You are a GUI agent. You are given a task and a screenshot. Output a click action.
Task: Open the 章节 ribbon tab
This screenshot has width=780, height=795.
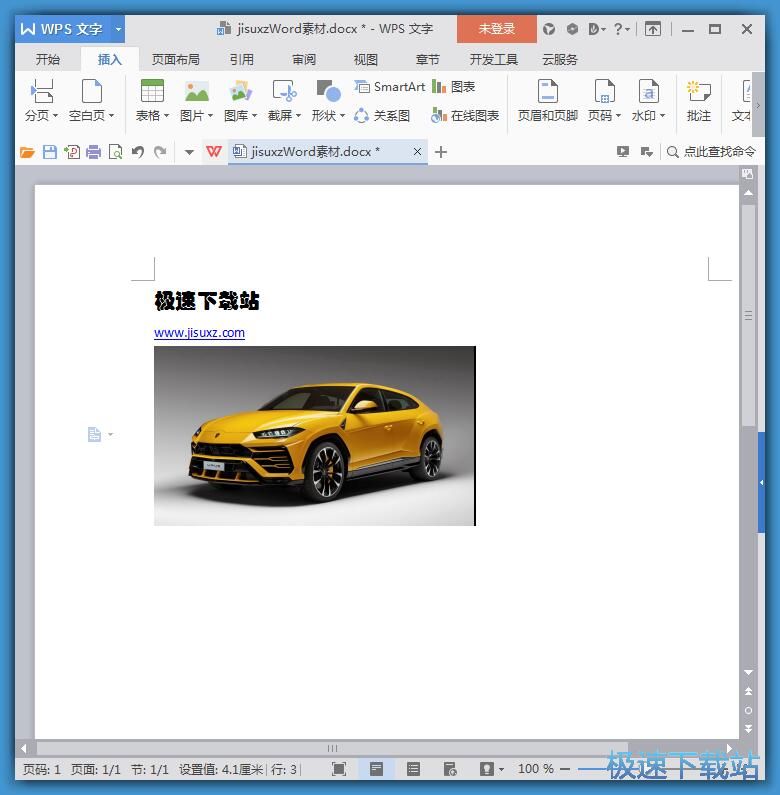(427, 60)
